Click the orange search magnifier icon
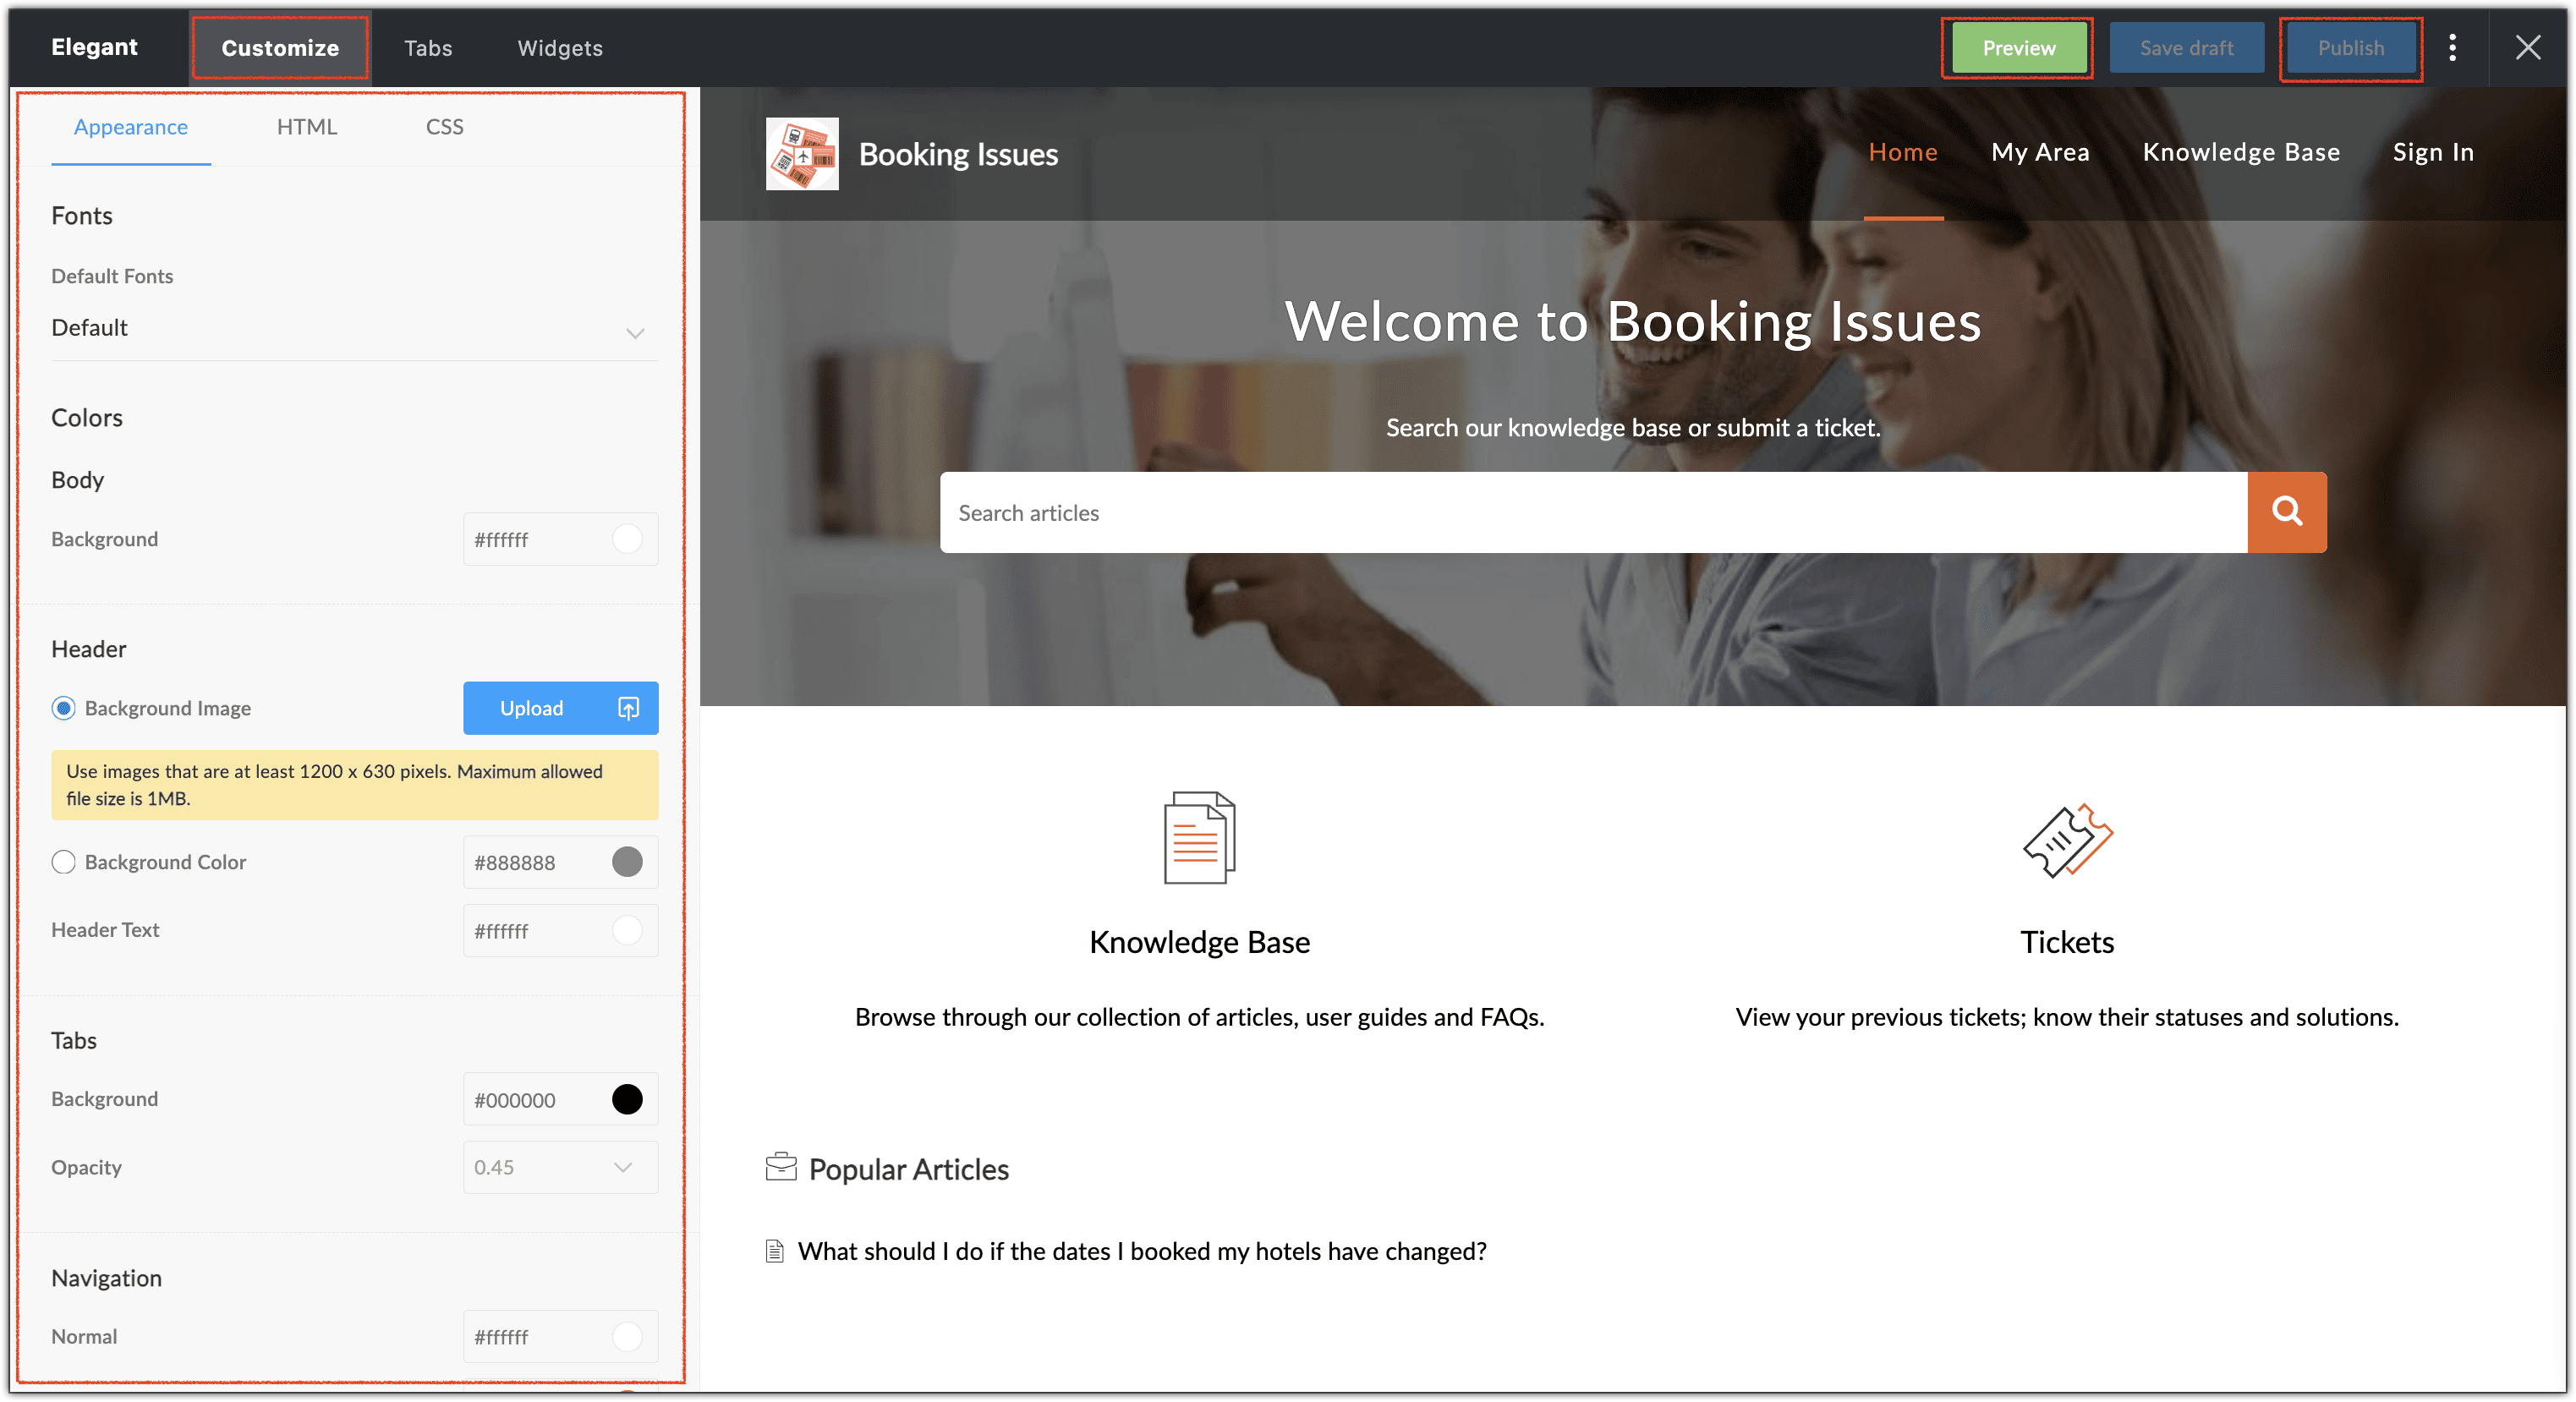This screenshot has width=2576, height=1402. click(2286, 512)
